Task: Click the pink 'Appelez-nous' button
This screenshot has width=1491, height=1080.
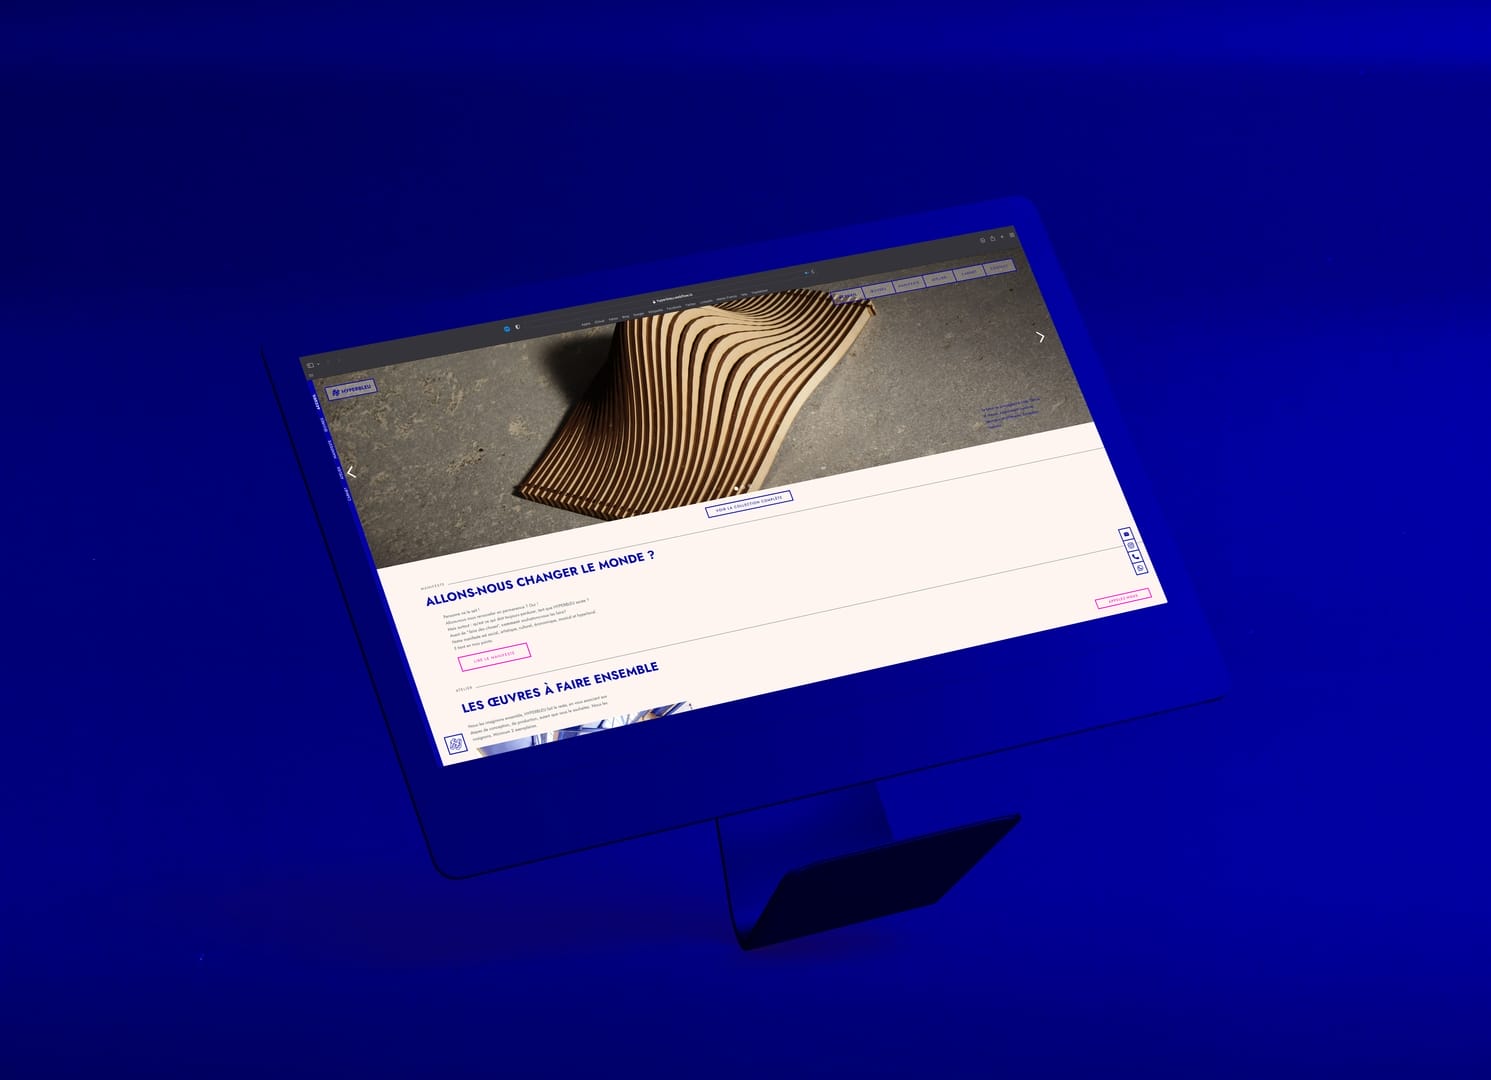Action: click(x=1123, y=598)
